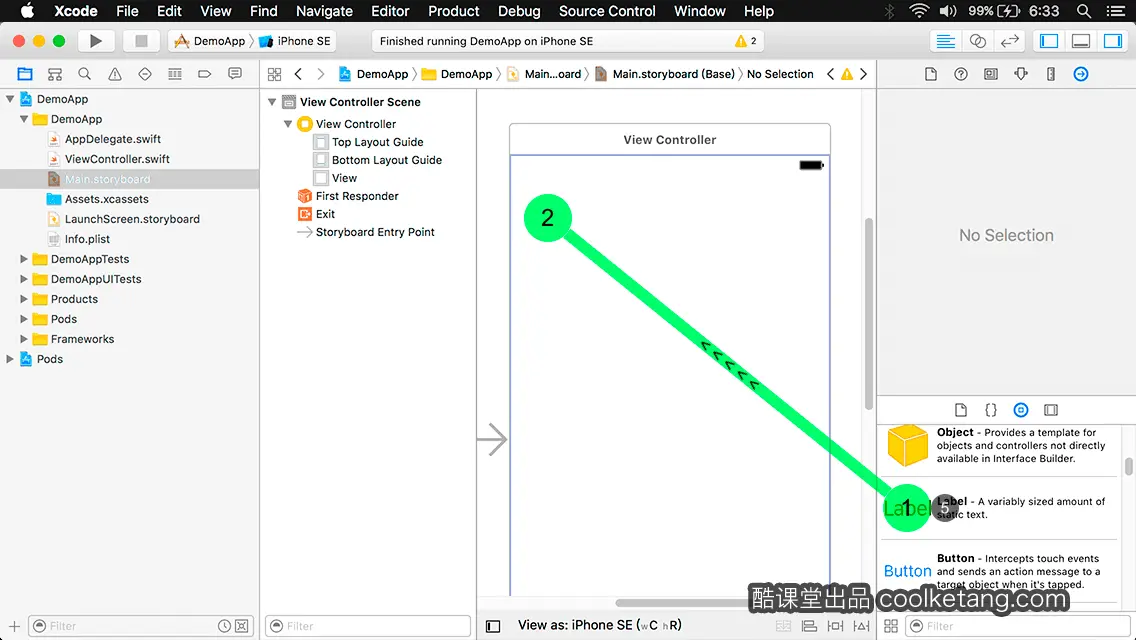Screen dimensions: 1136x640
Task: Open the Report navigator
Action: coord(235,74)
